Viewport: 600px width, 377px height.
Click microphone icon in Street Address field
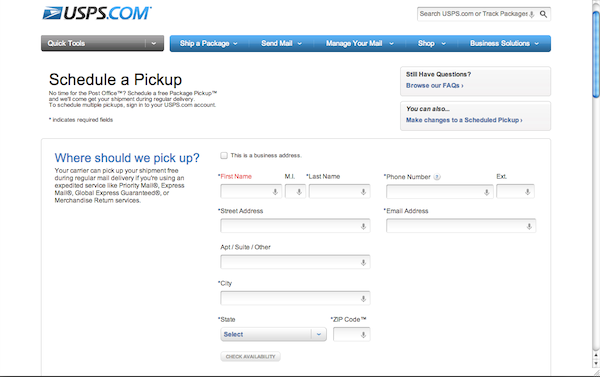[363, 226]
